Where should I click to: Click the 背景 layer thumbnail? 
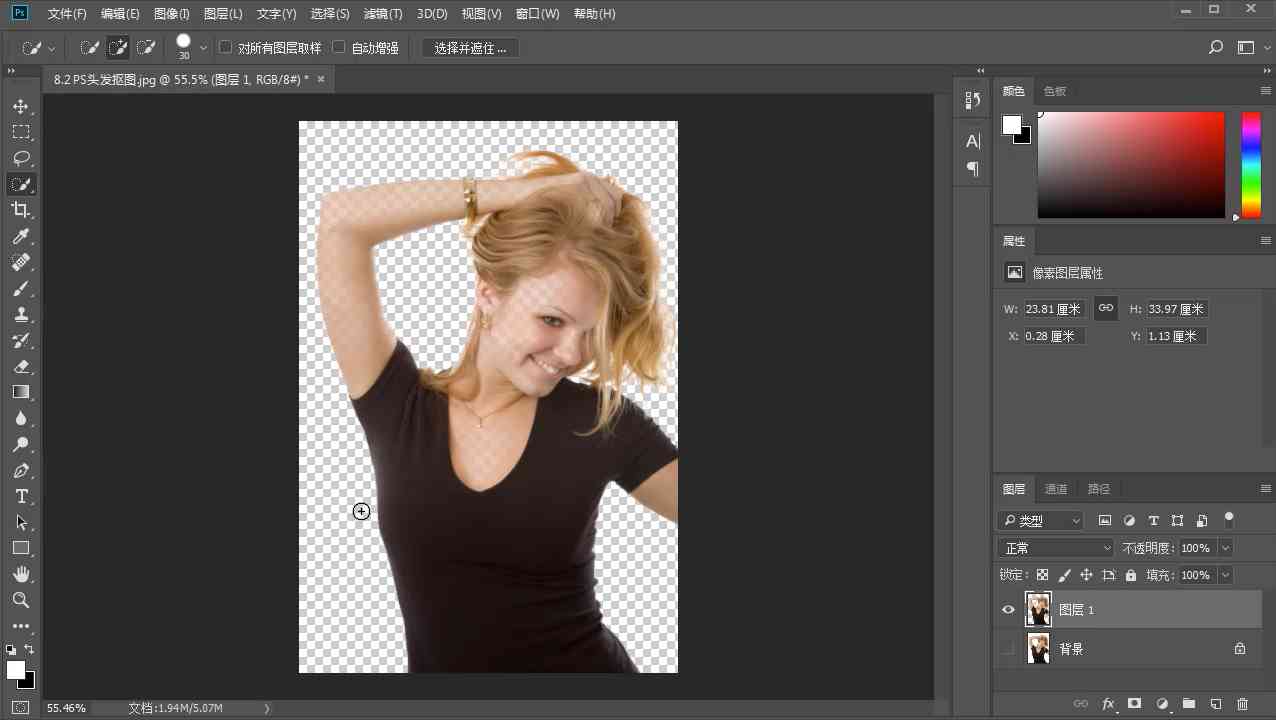(x=1039, y=648)
